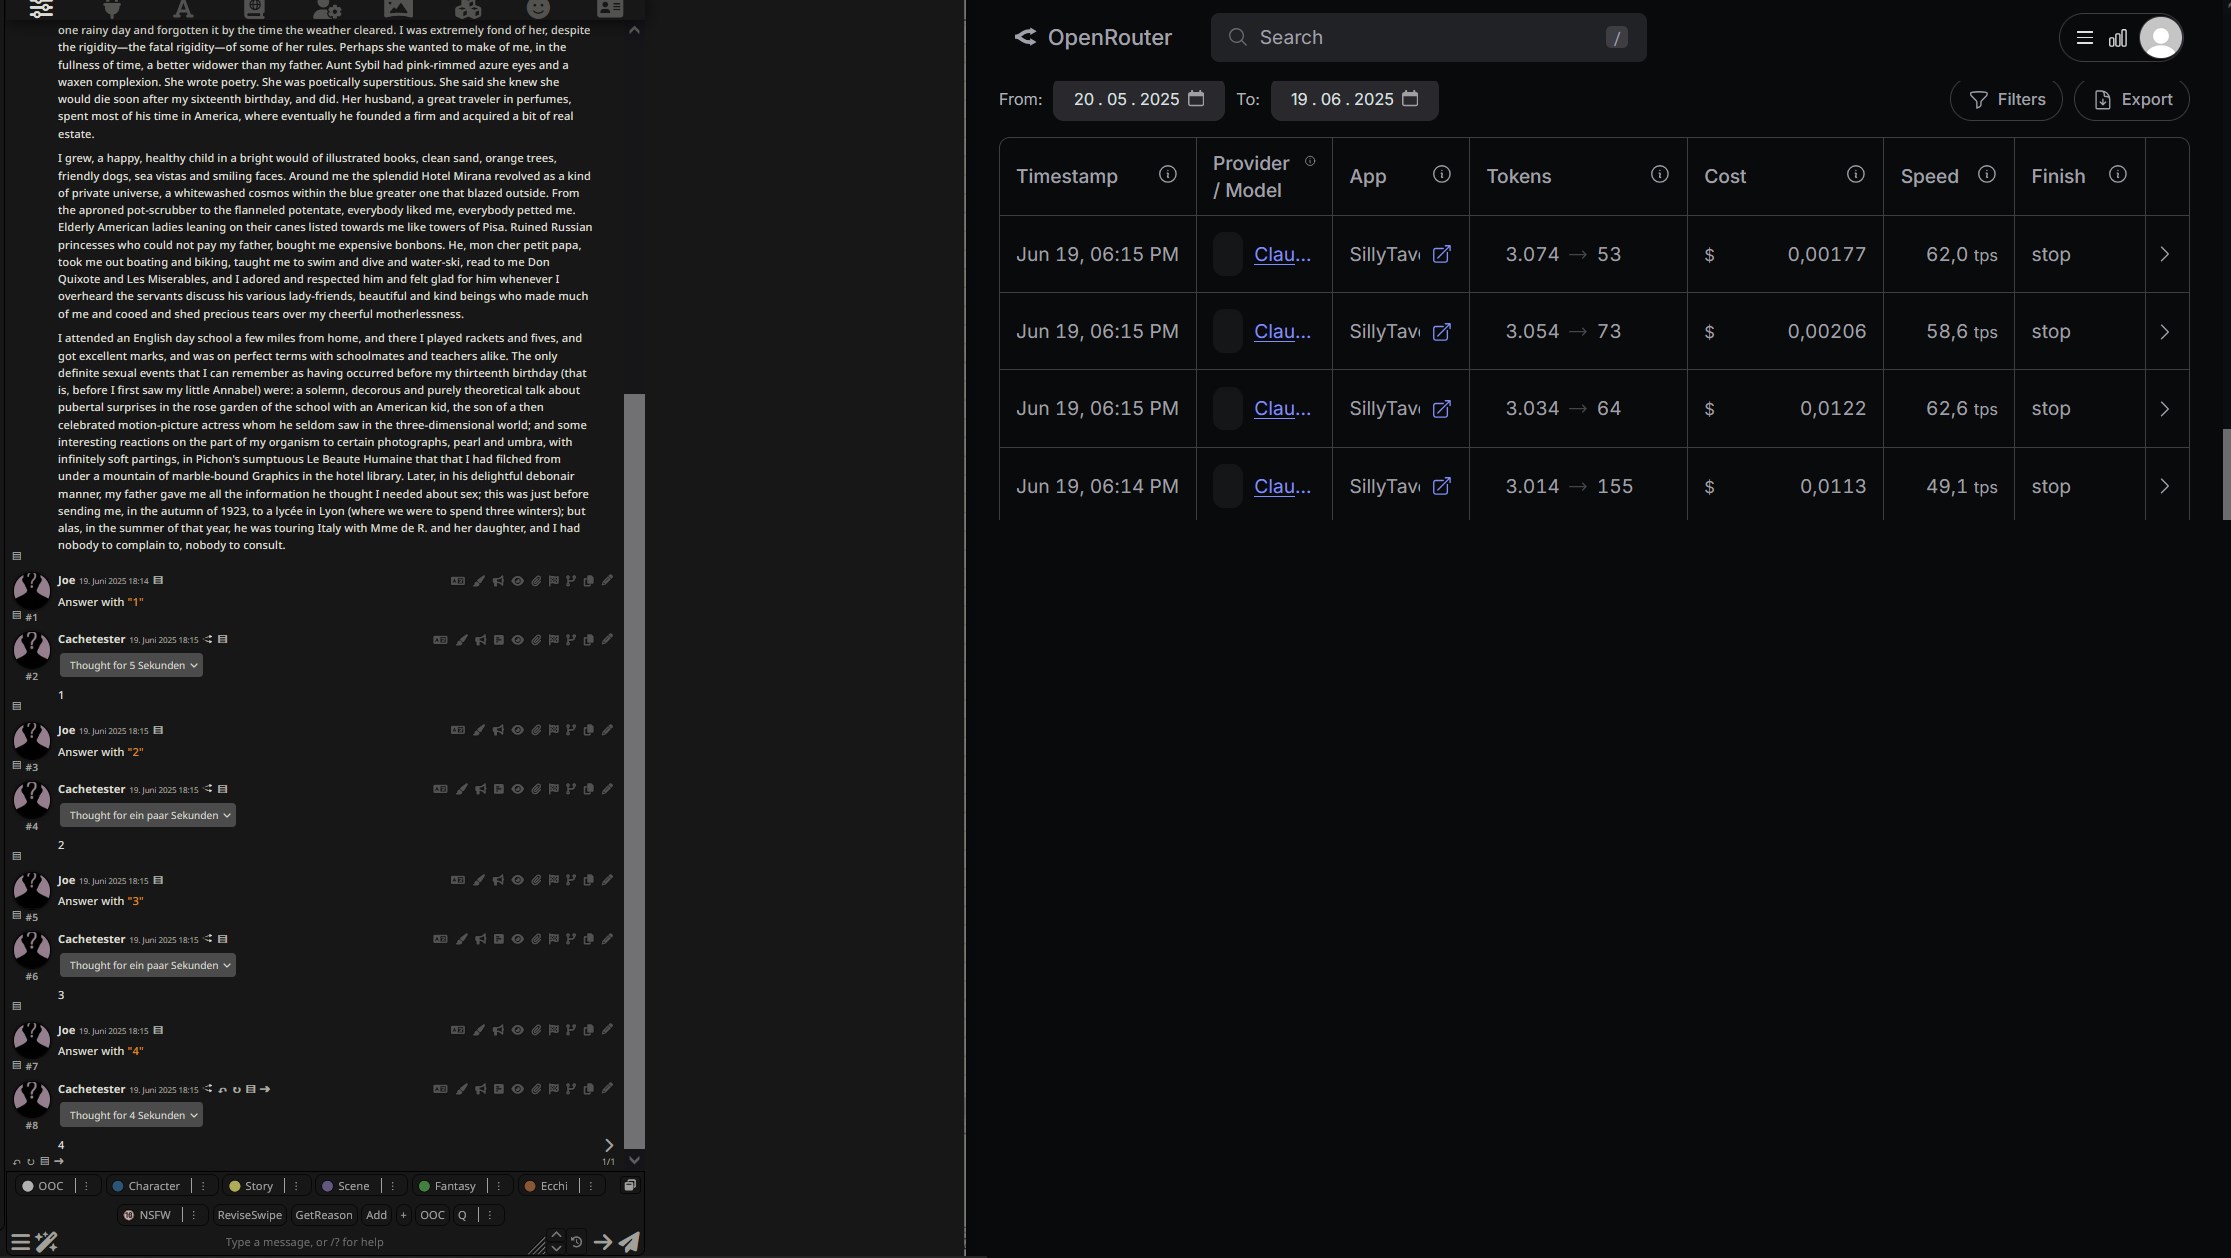The height and width of the screenshot is (1258, 2231).
Task: Open AI response formatting letter A icon
Action: pos(183,9)
